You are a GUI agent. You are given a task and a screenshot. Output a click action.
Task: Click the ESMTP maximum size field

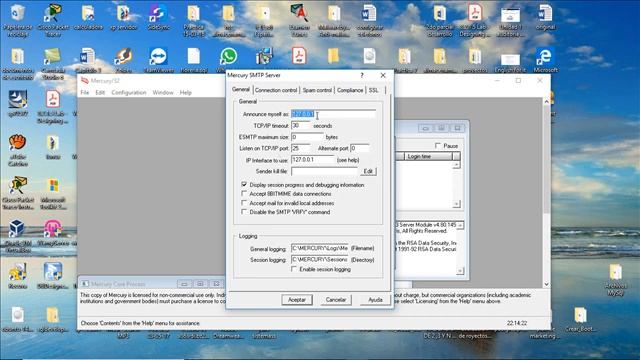coord(307,137)
